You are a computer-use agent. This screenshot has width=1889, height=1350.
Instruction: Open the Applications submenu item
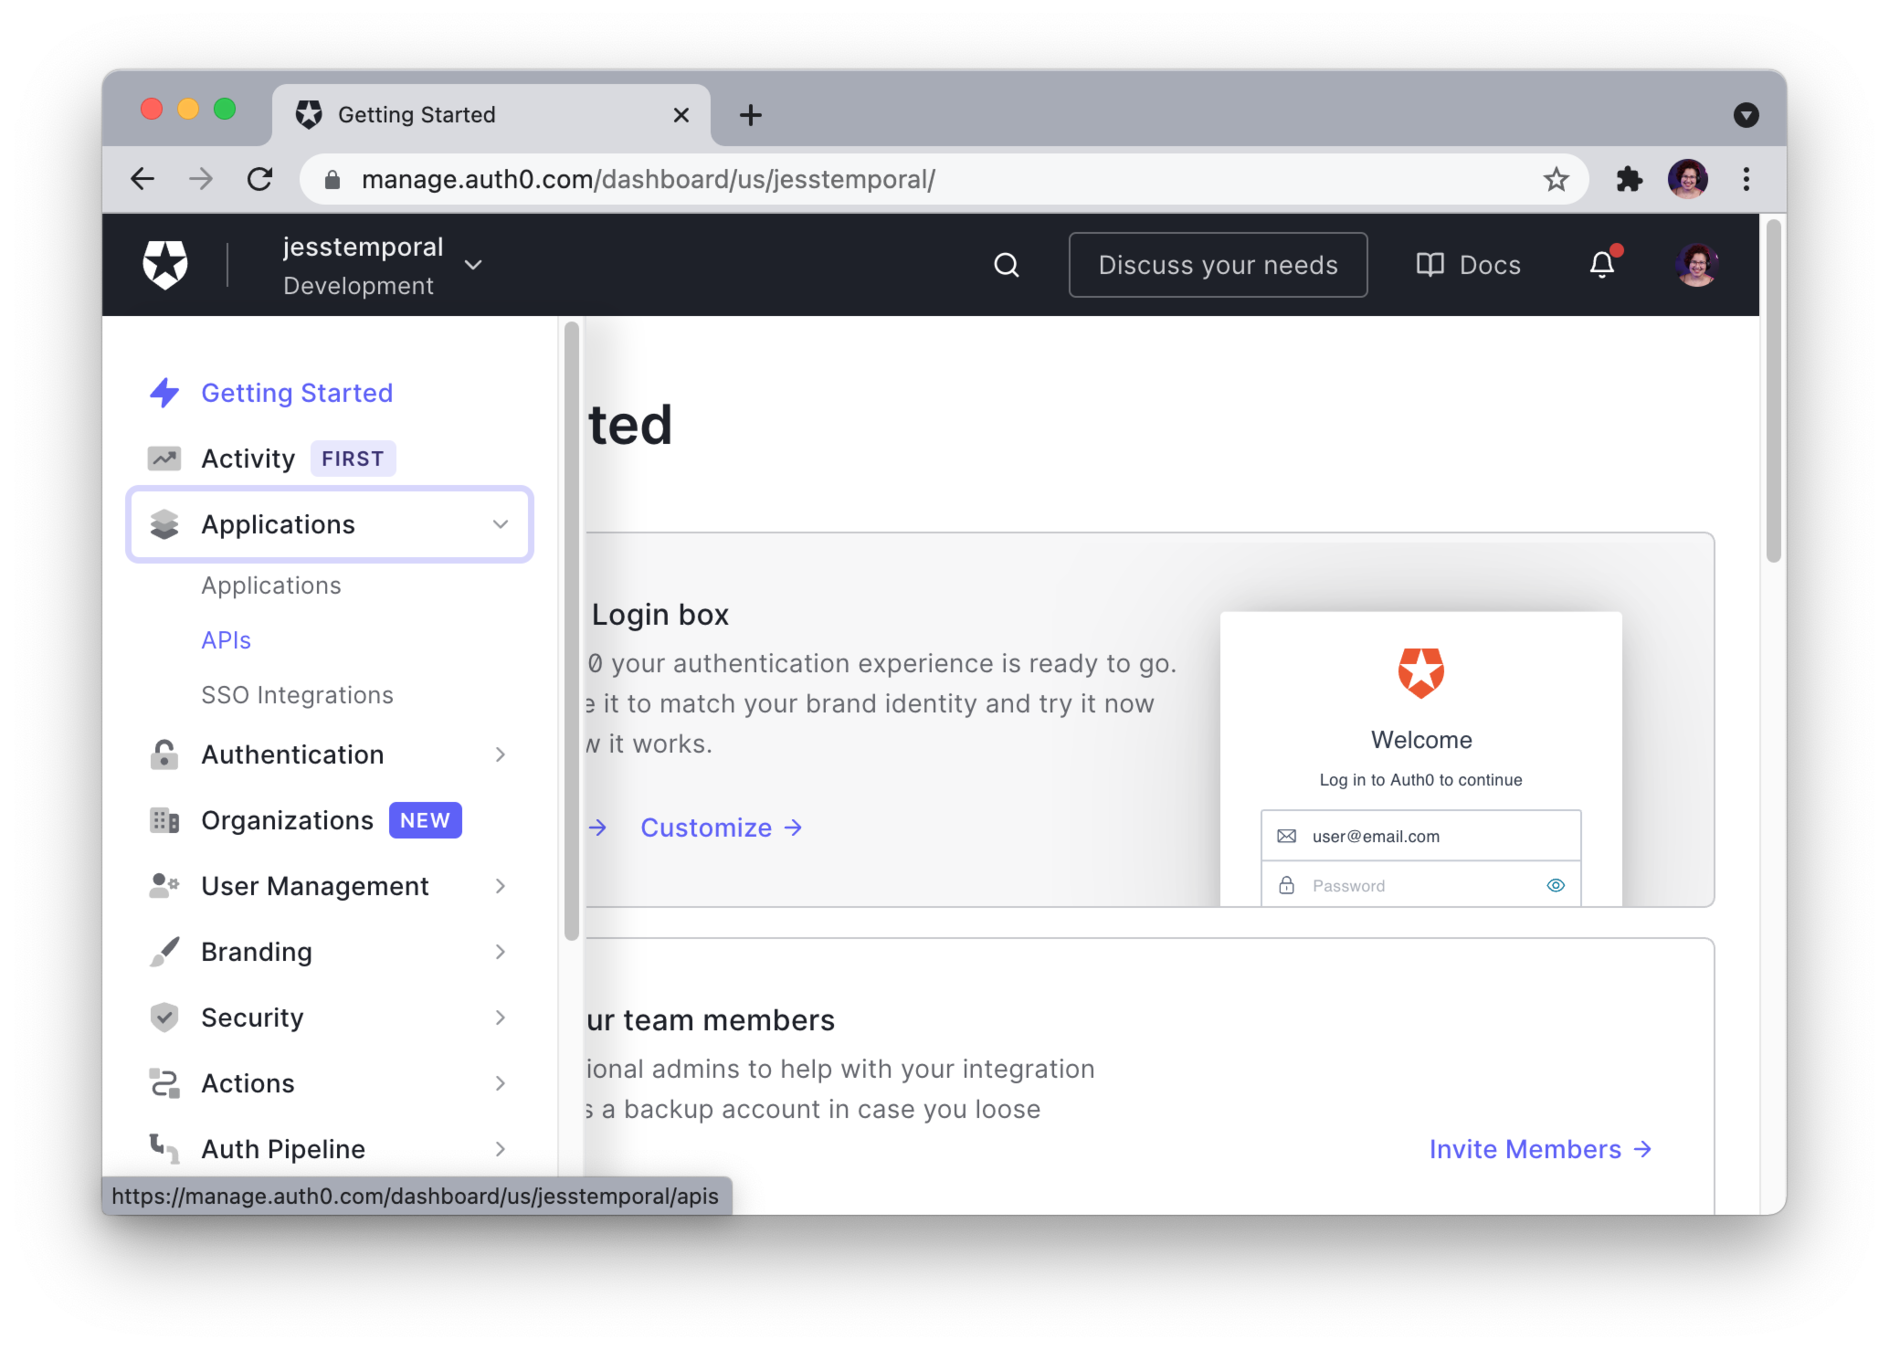[271, 585]
